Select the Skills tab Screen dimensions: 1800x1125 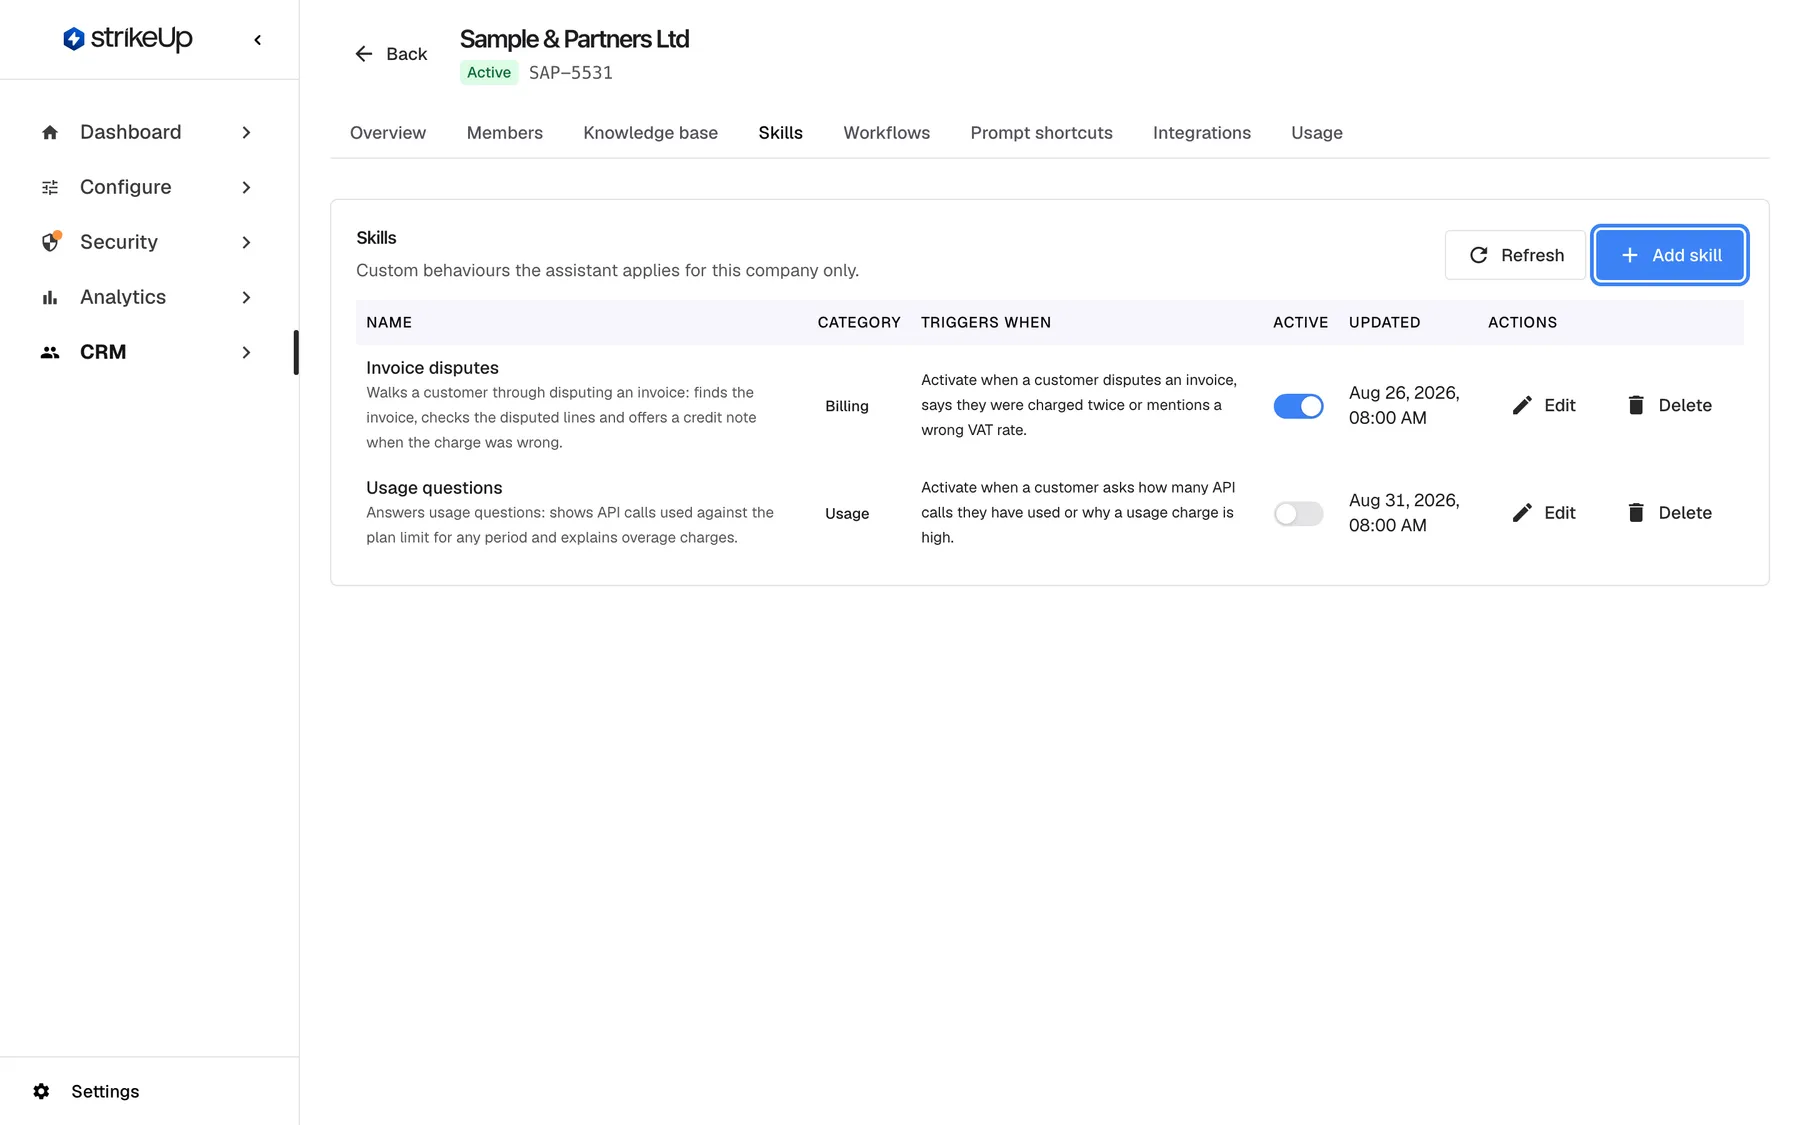click(781, 133)
